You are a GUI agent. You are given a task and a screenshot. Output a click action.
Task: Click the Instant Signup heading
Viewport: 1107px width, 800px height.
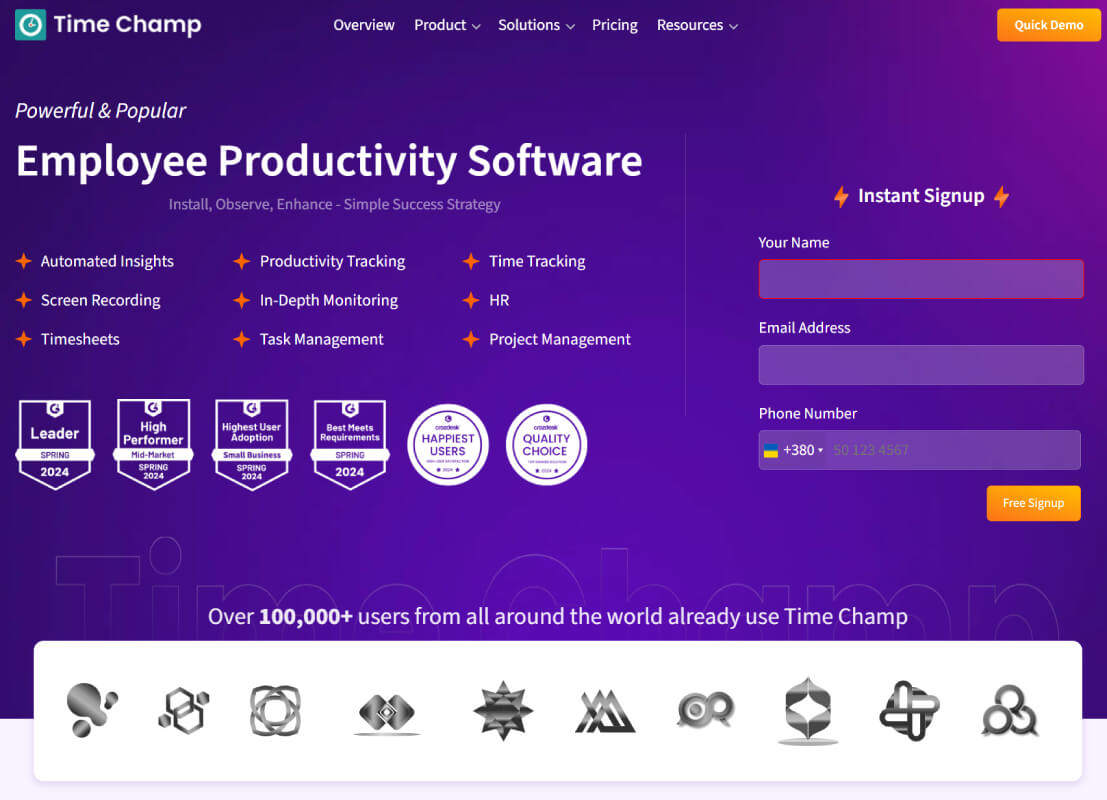[921, 196]
